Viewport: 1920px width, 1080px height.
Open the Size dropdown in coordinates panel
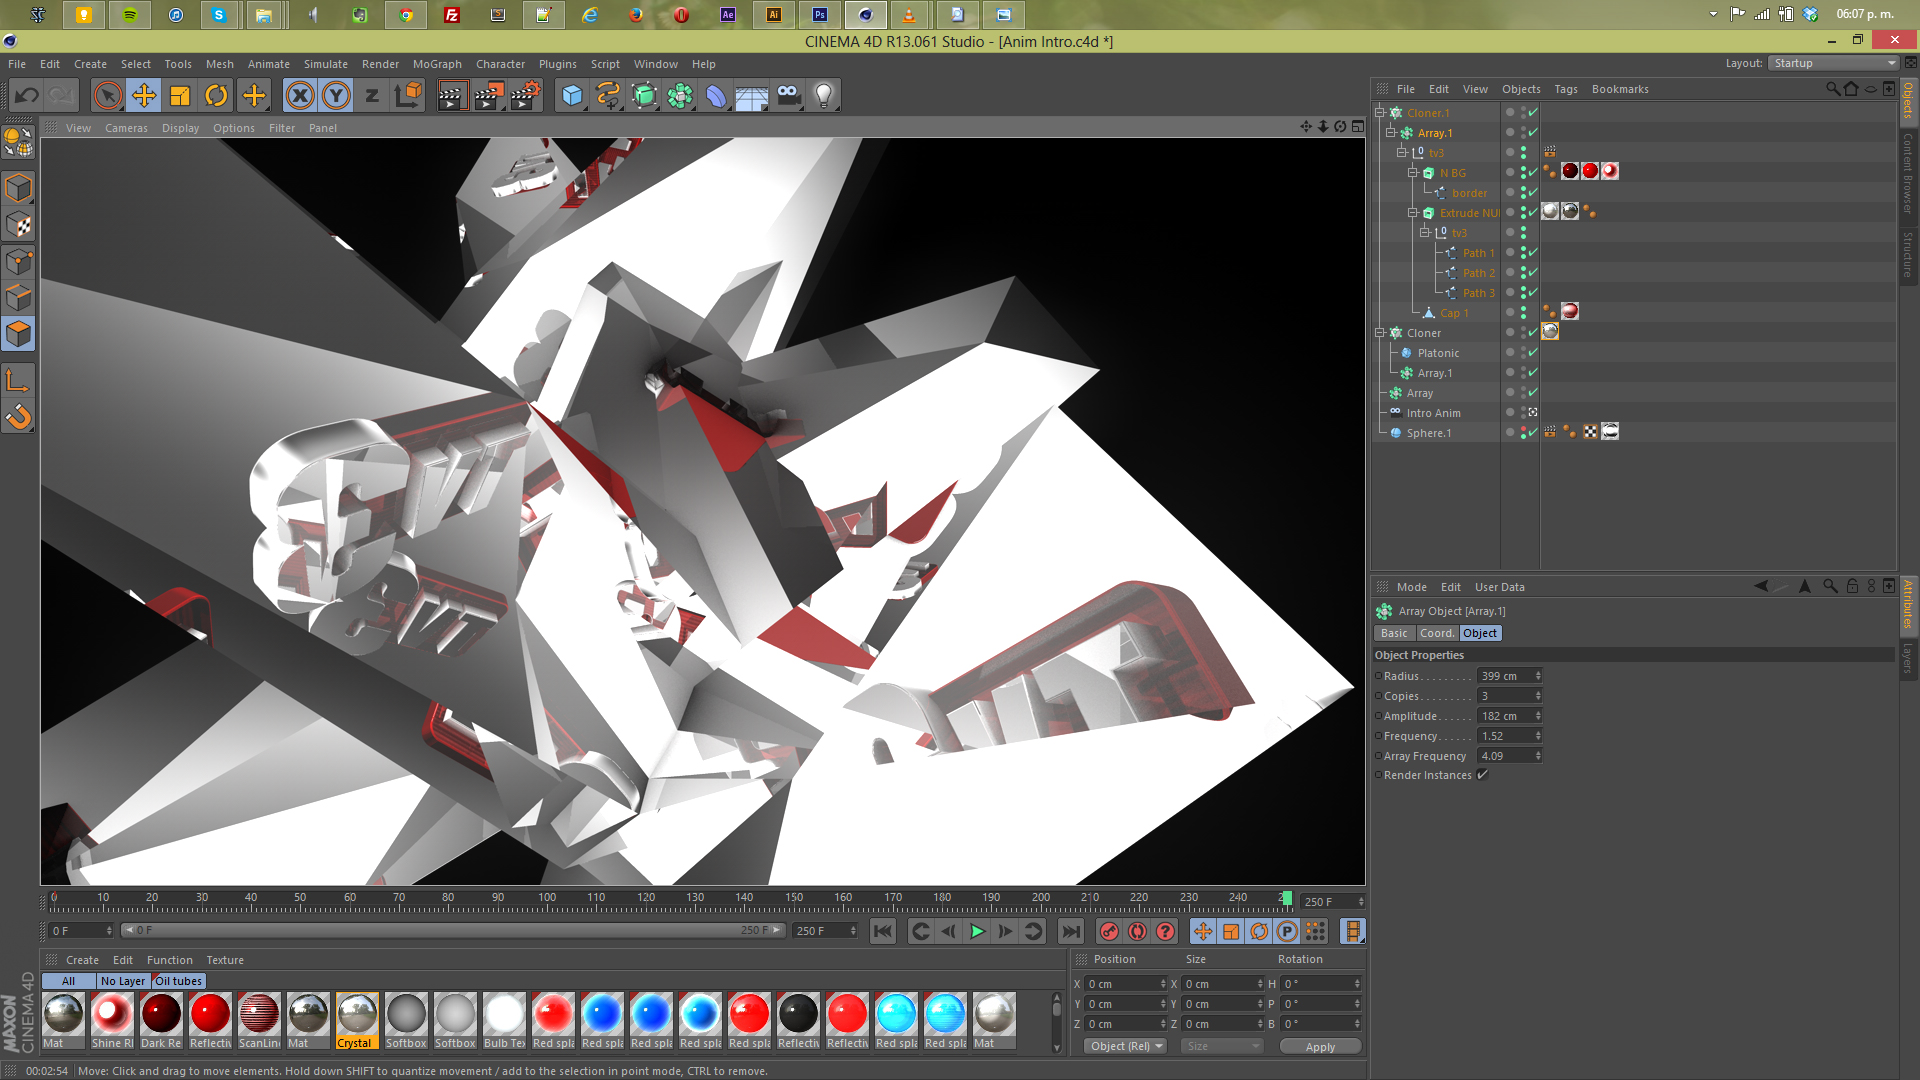coord(1222,1046)
